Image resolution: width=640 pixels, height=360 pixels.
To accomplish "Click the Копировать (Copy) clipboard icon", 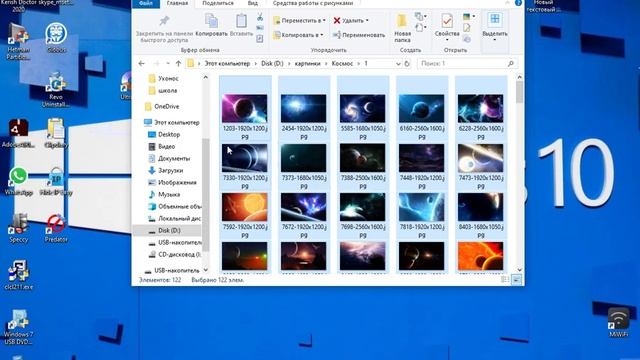I will coord(211,21).
